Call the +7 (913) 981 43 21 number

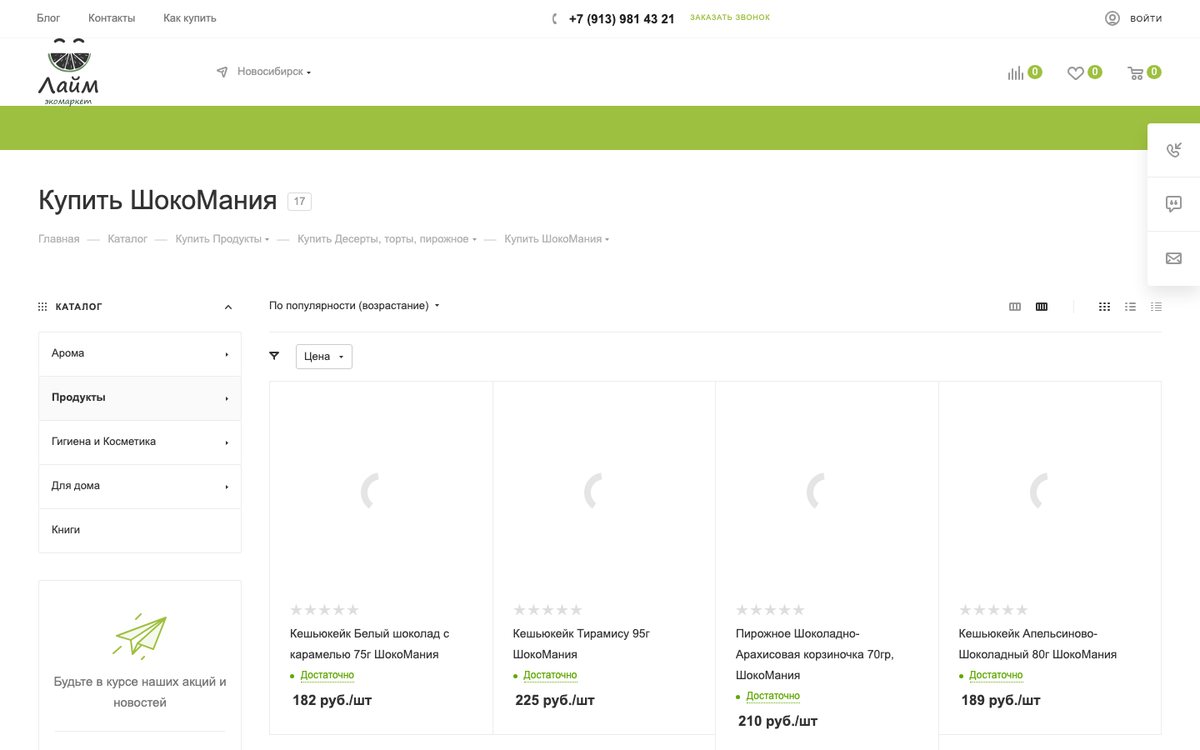(x=622, y=19)
